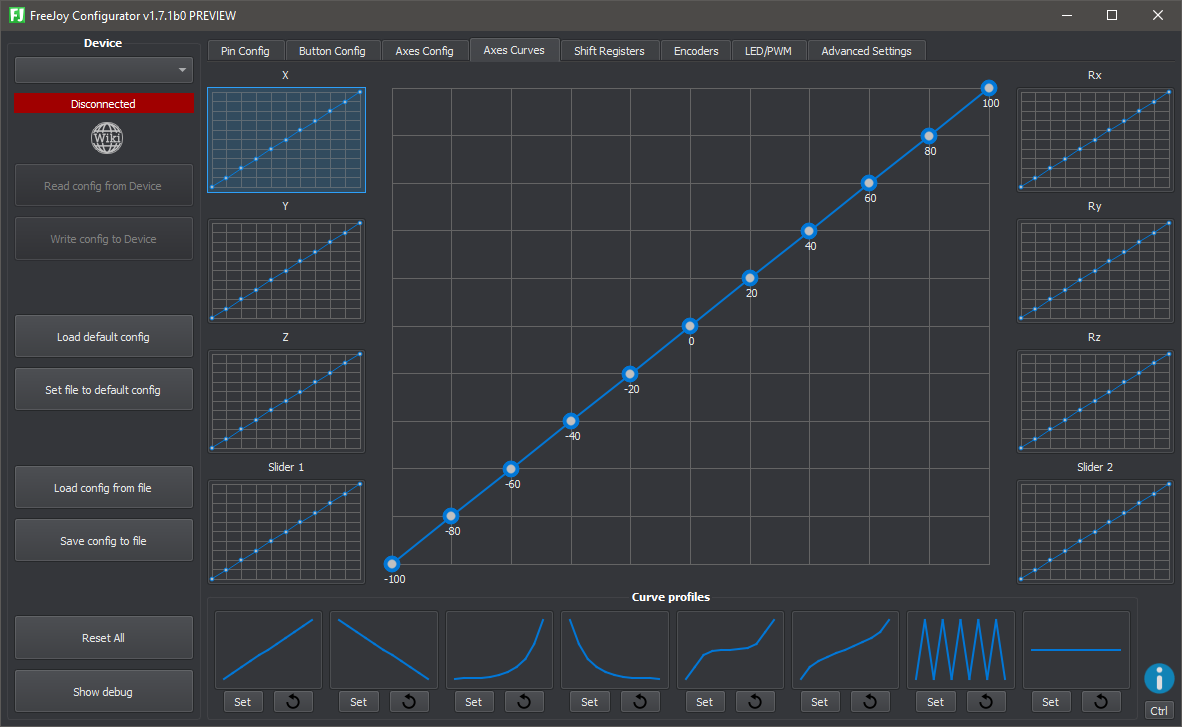Select the curve point labeled 100
1182x727 pixels.
pyautogui.click(x=989, y=88)
